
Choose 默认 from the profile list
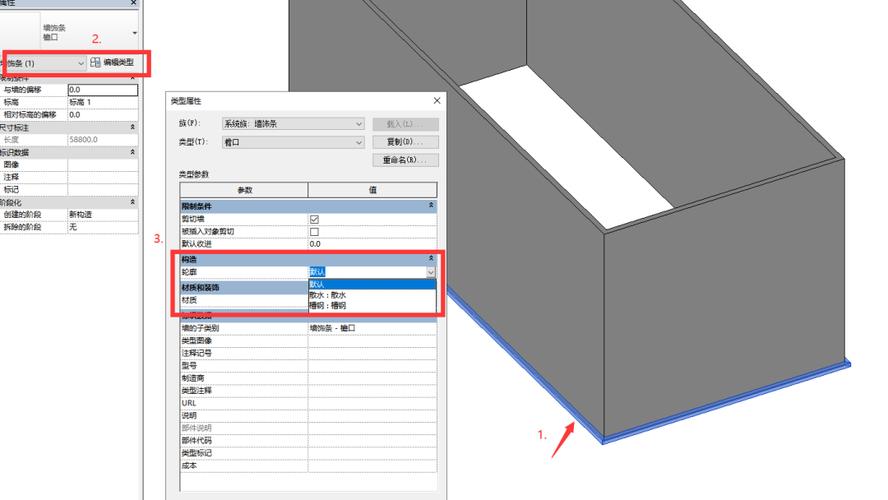372,284
